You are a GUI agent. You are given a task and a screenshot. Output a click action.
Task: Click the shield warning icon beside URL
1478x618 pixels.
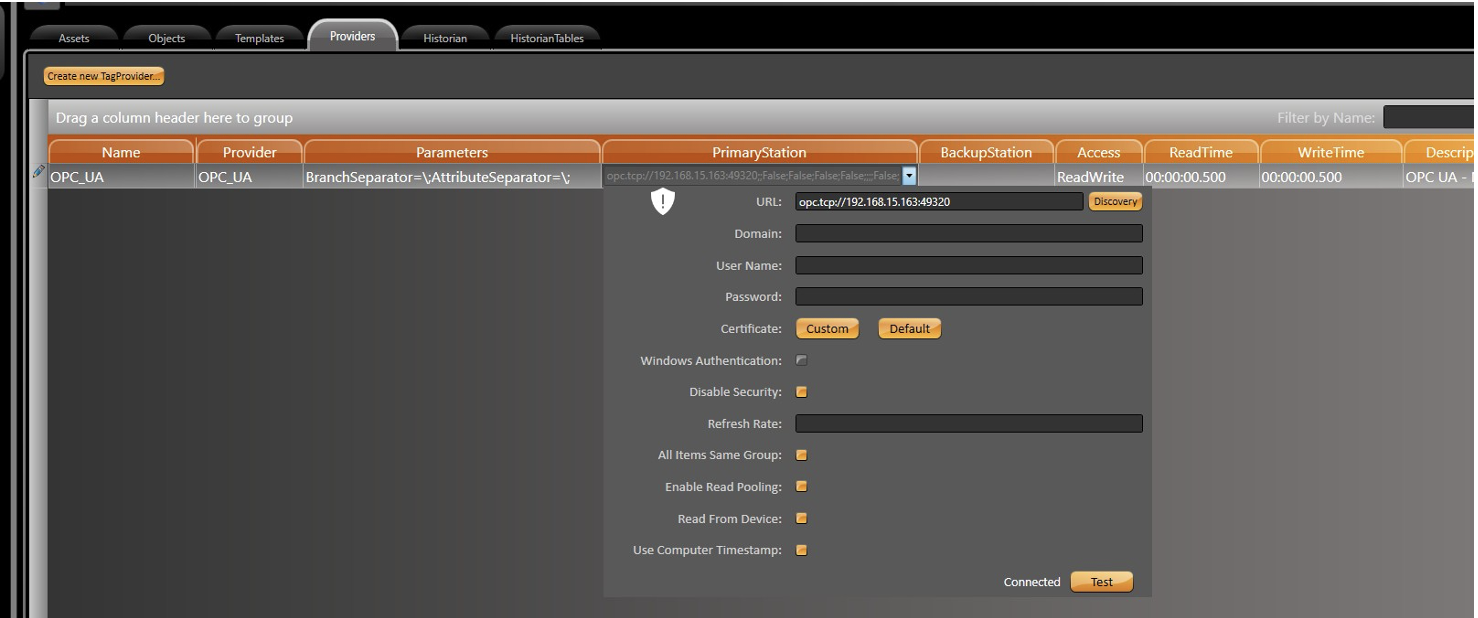point(662,203)
